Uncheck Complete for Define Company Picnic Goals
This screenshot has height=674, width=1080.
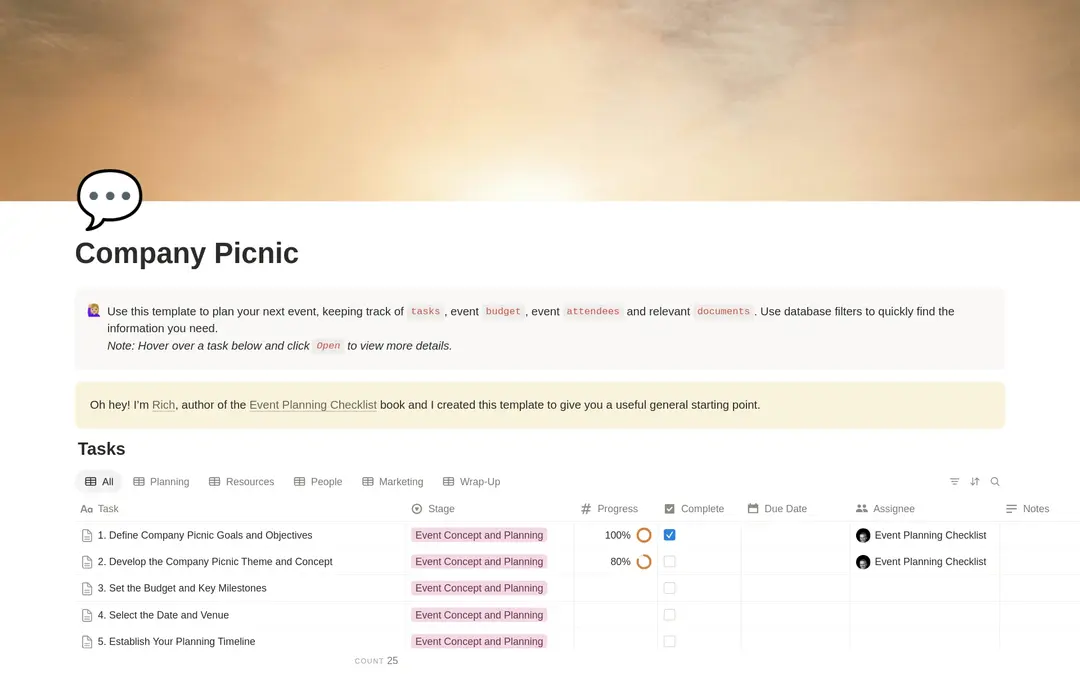[669, 535]
